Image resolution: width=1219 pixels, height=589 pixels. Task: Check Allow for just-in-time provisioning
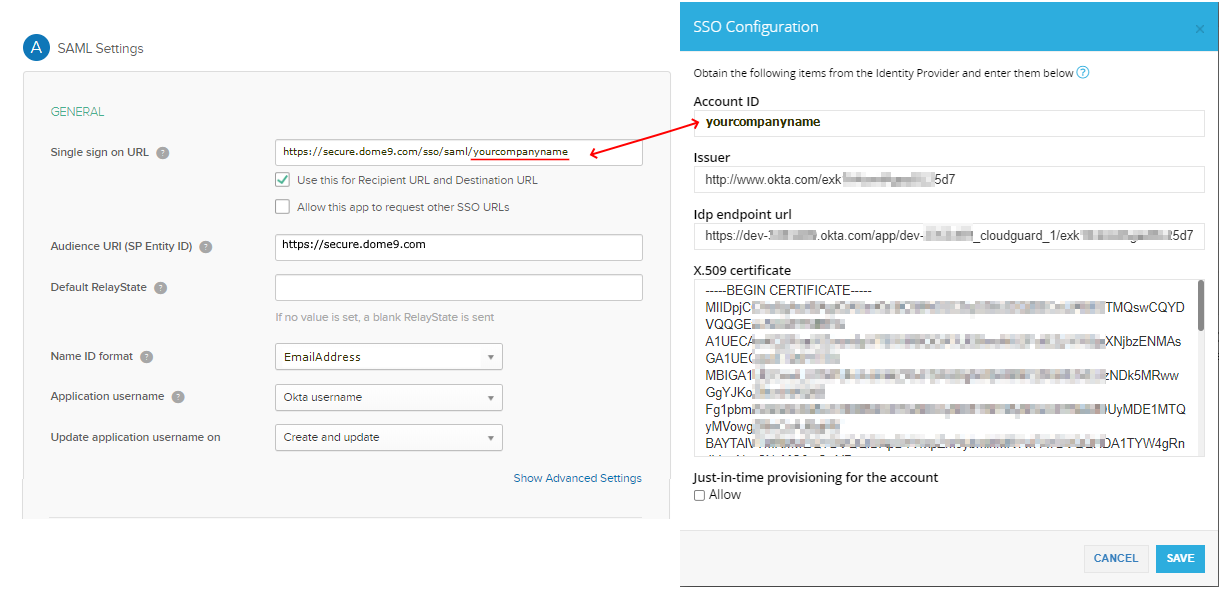coord(699,494)
